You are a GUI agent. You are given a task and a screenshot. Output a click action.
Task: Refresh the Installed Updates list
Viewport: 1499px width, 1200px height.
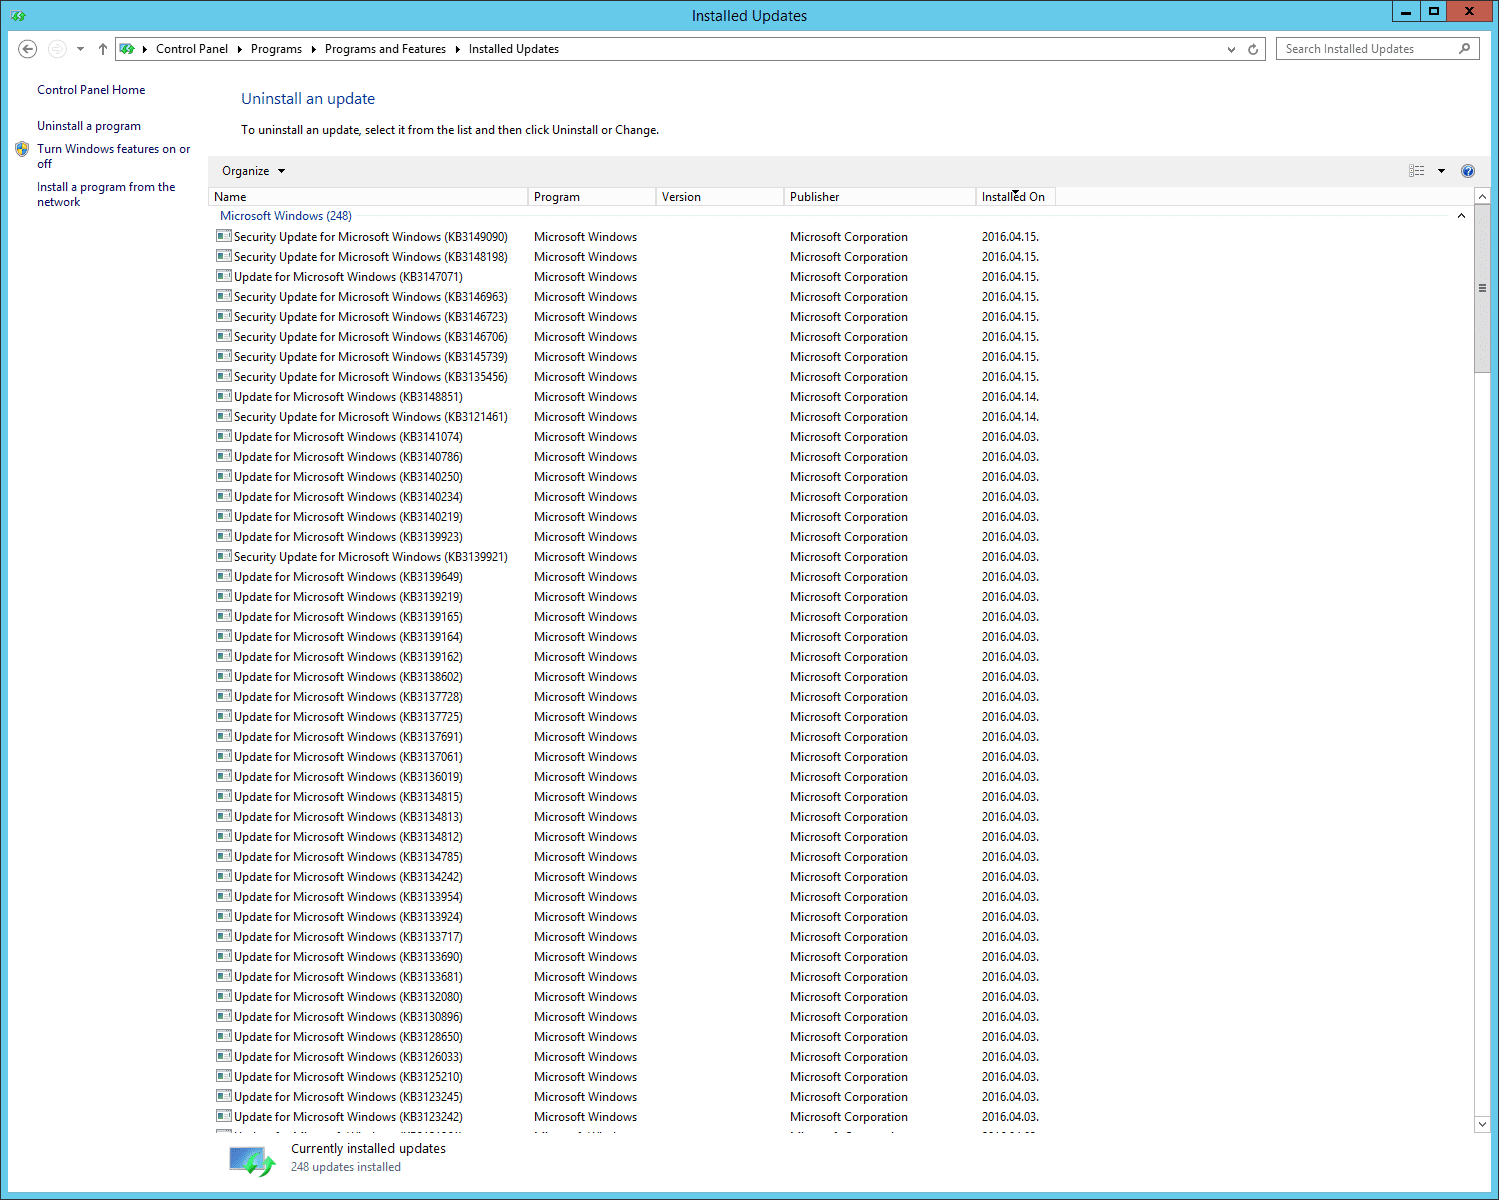1253,49
